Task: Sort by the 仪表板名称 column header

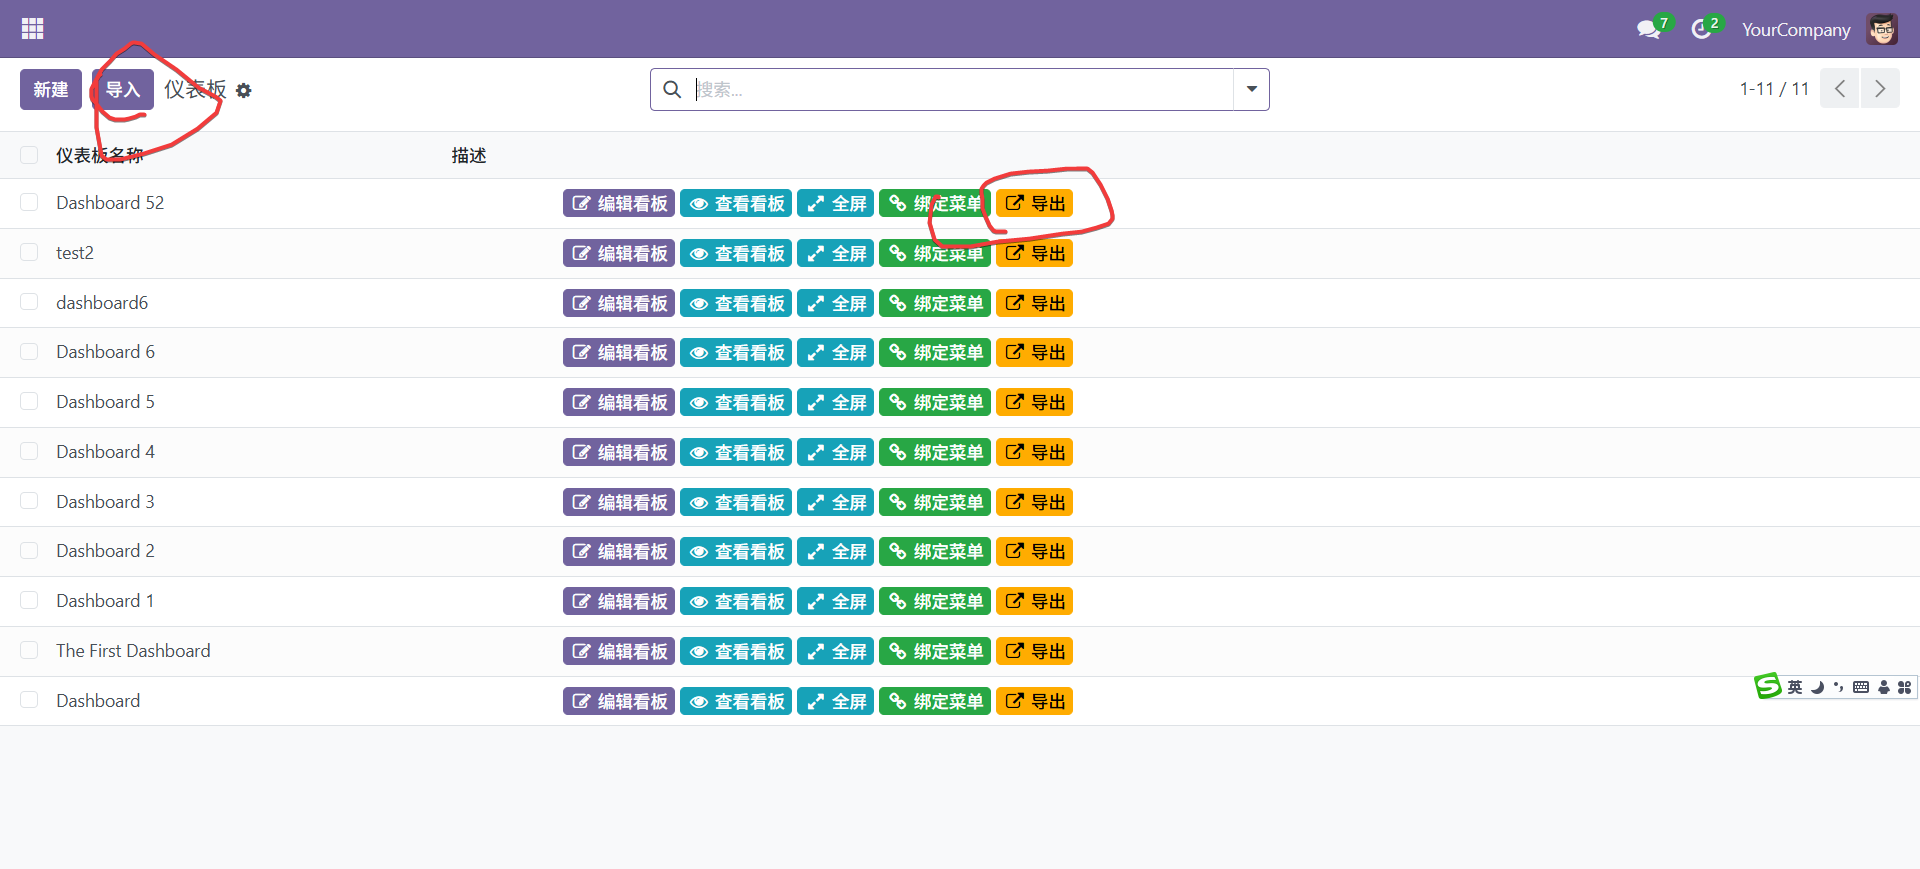Action: point(100,155)
